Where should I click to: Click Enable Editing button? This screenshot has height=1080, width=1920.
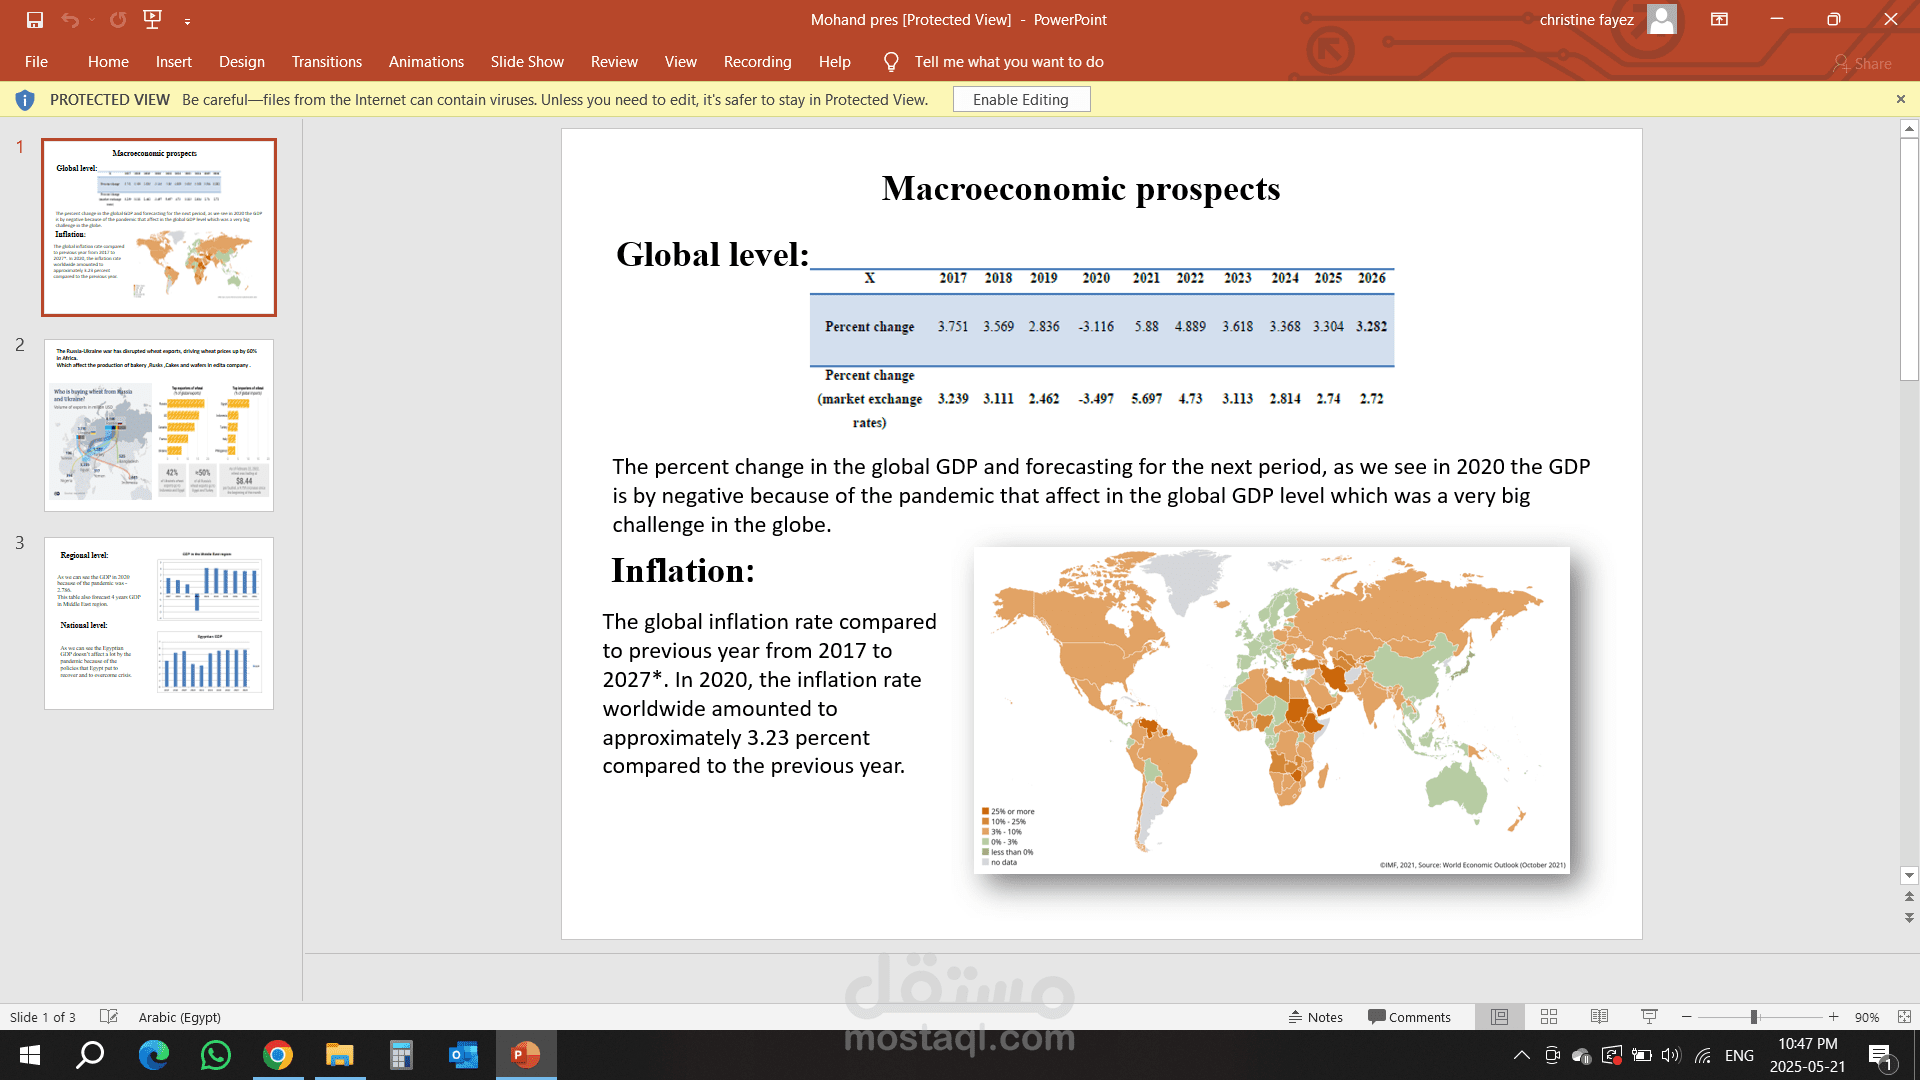1021,99
